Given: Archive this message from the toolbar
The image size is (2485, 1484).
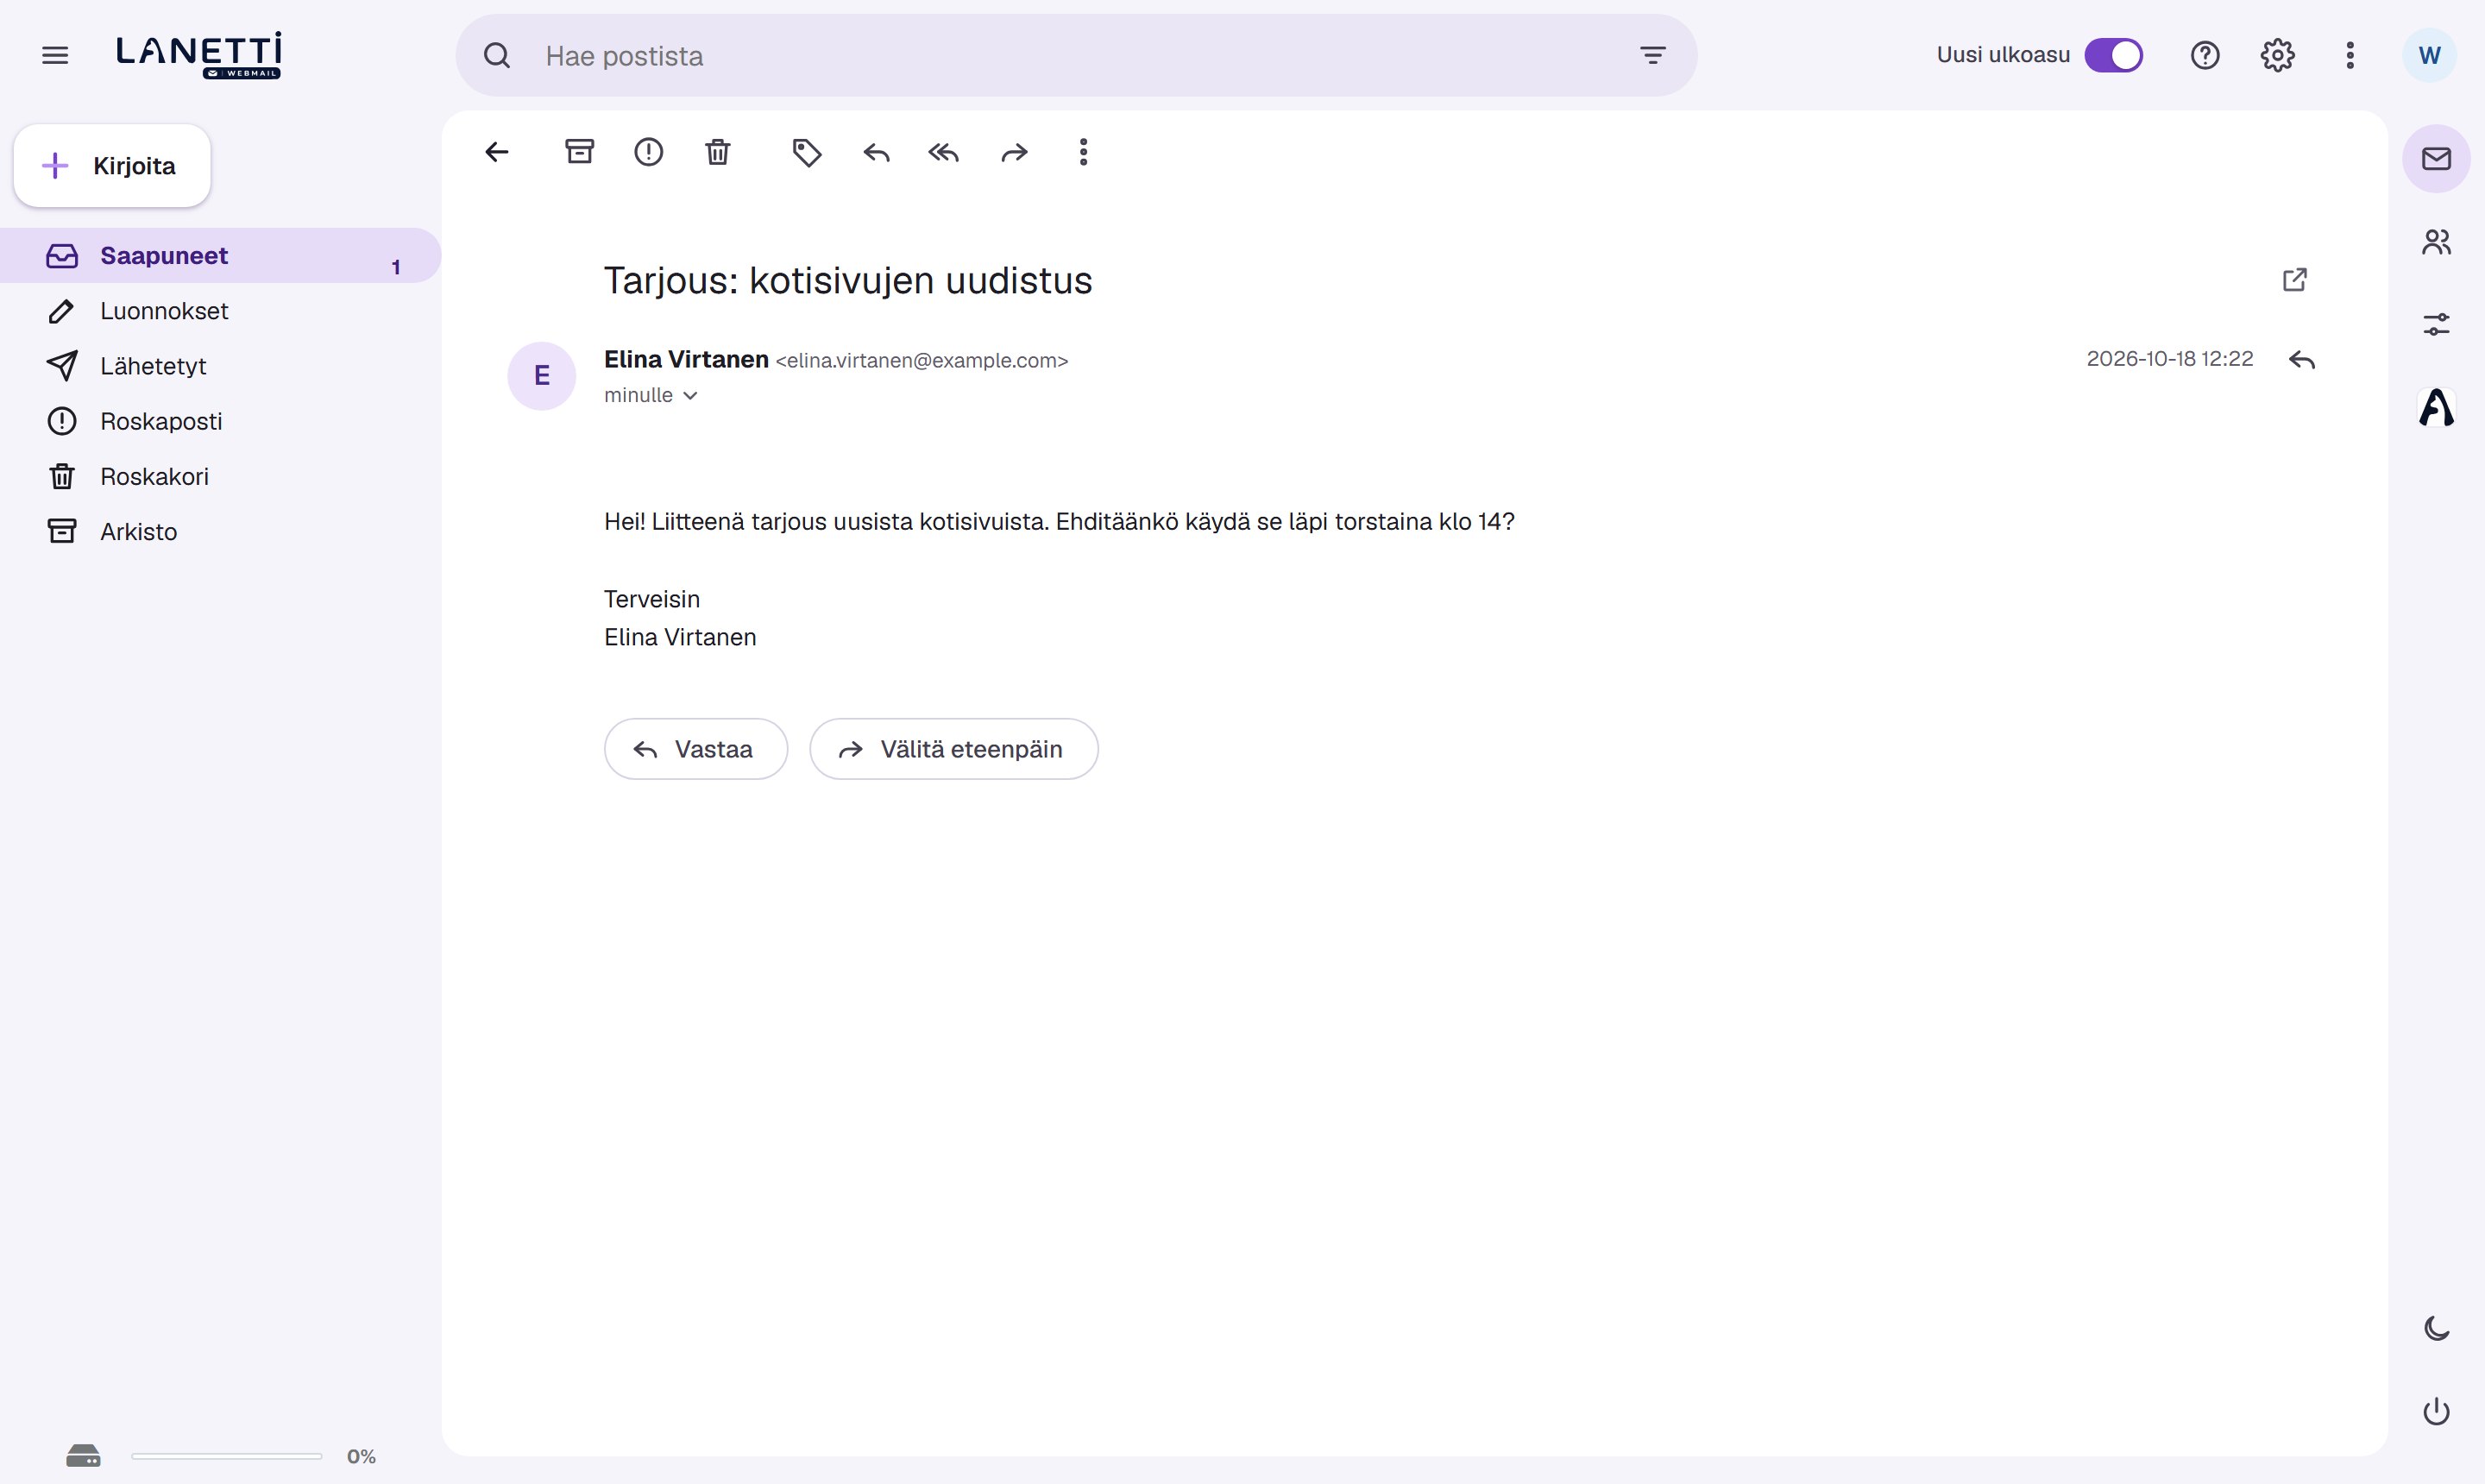Looking at the screenshot, I should [580, 152].
